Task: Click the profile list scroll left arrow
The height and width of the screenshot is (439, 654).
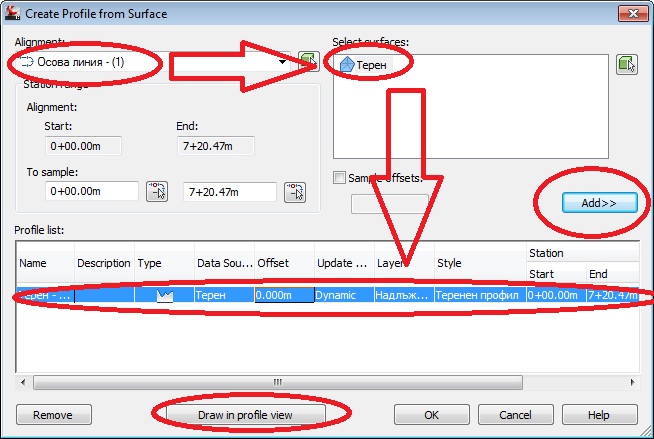Action: pyautogui.click(x=23, y=382)
